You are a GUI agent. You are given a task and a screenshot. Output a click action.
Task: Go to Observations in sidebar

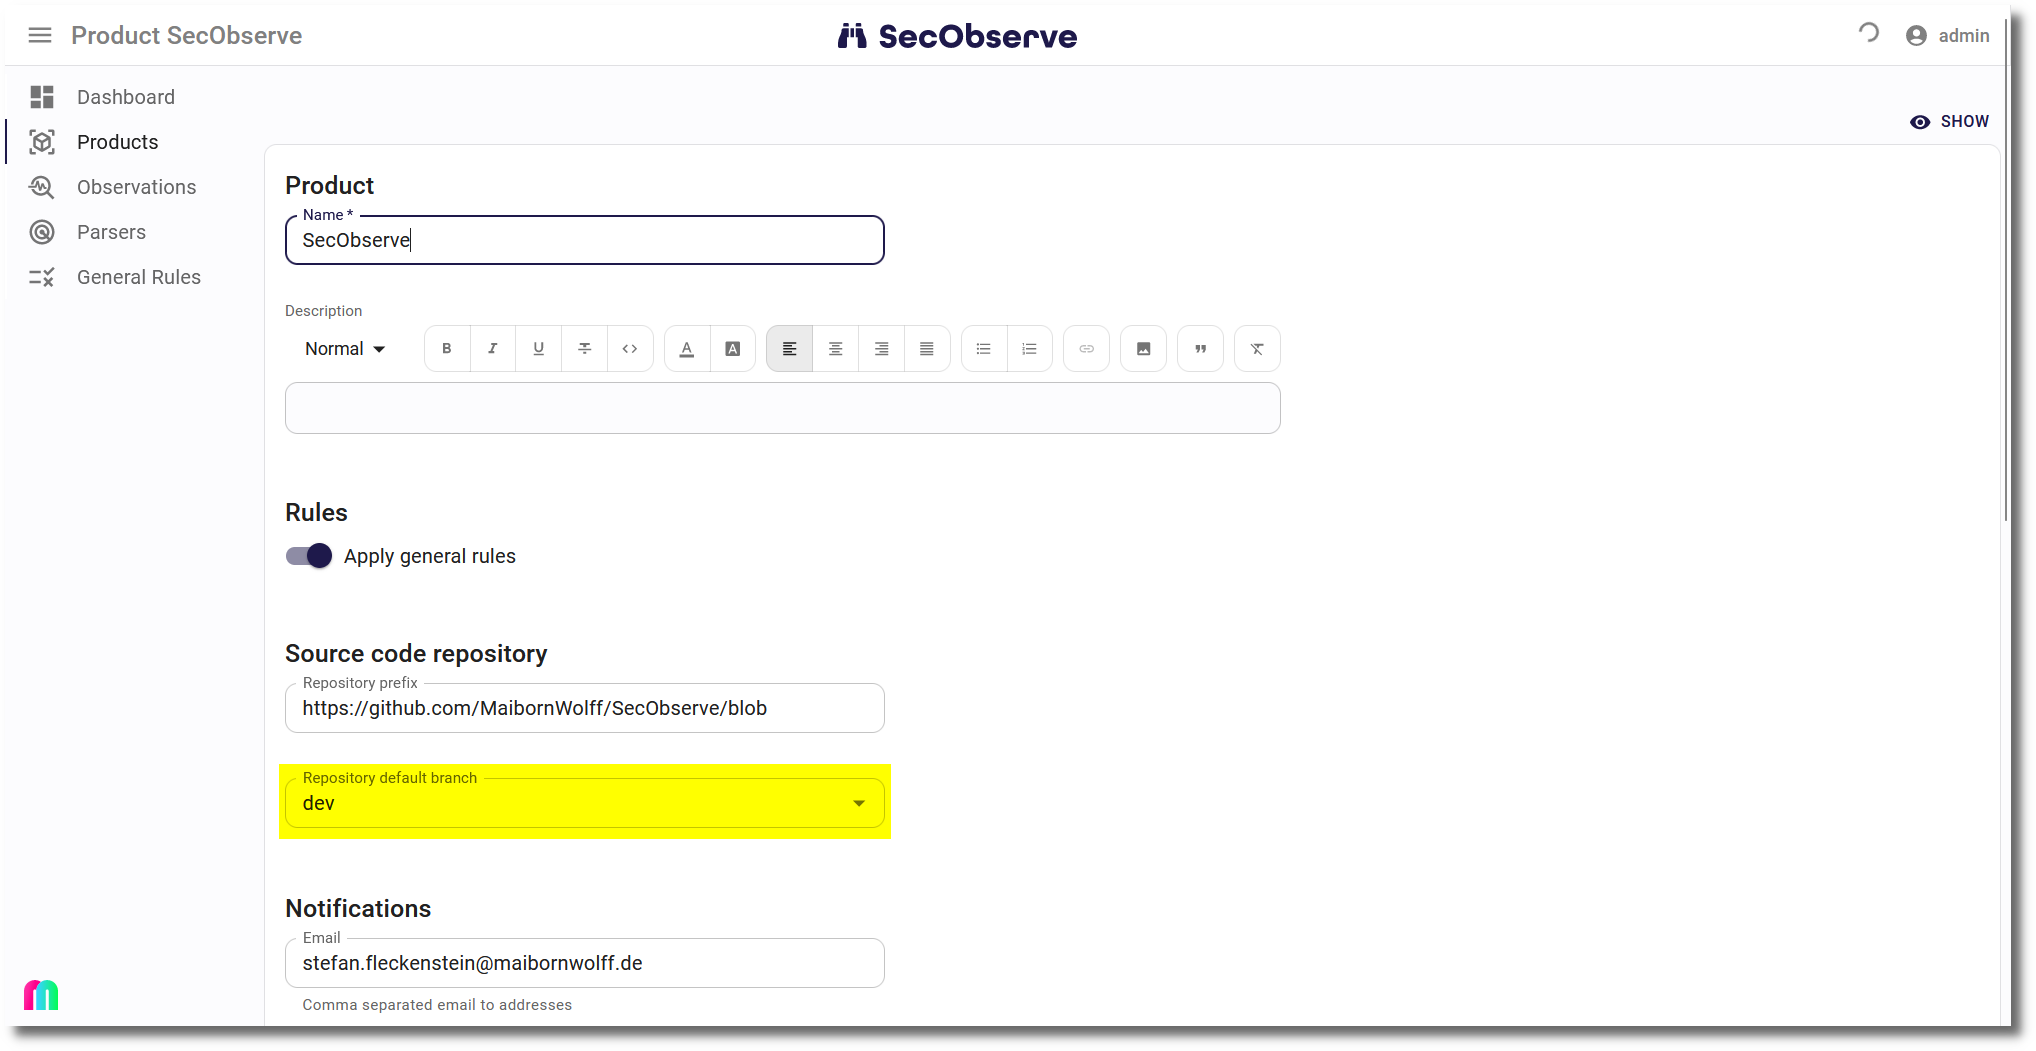136,187
